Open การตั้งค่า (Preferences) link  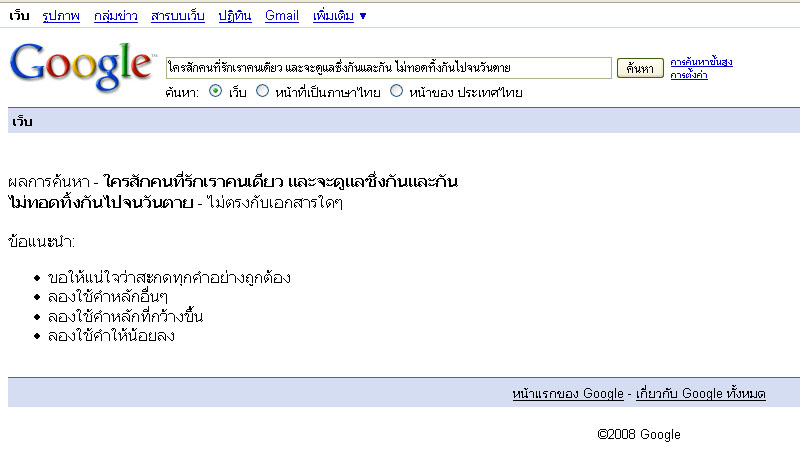689,75
